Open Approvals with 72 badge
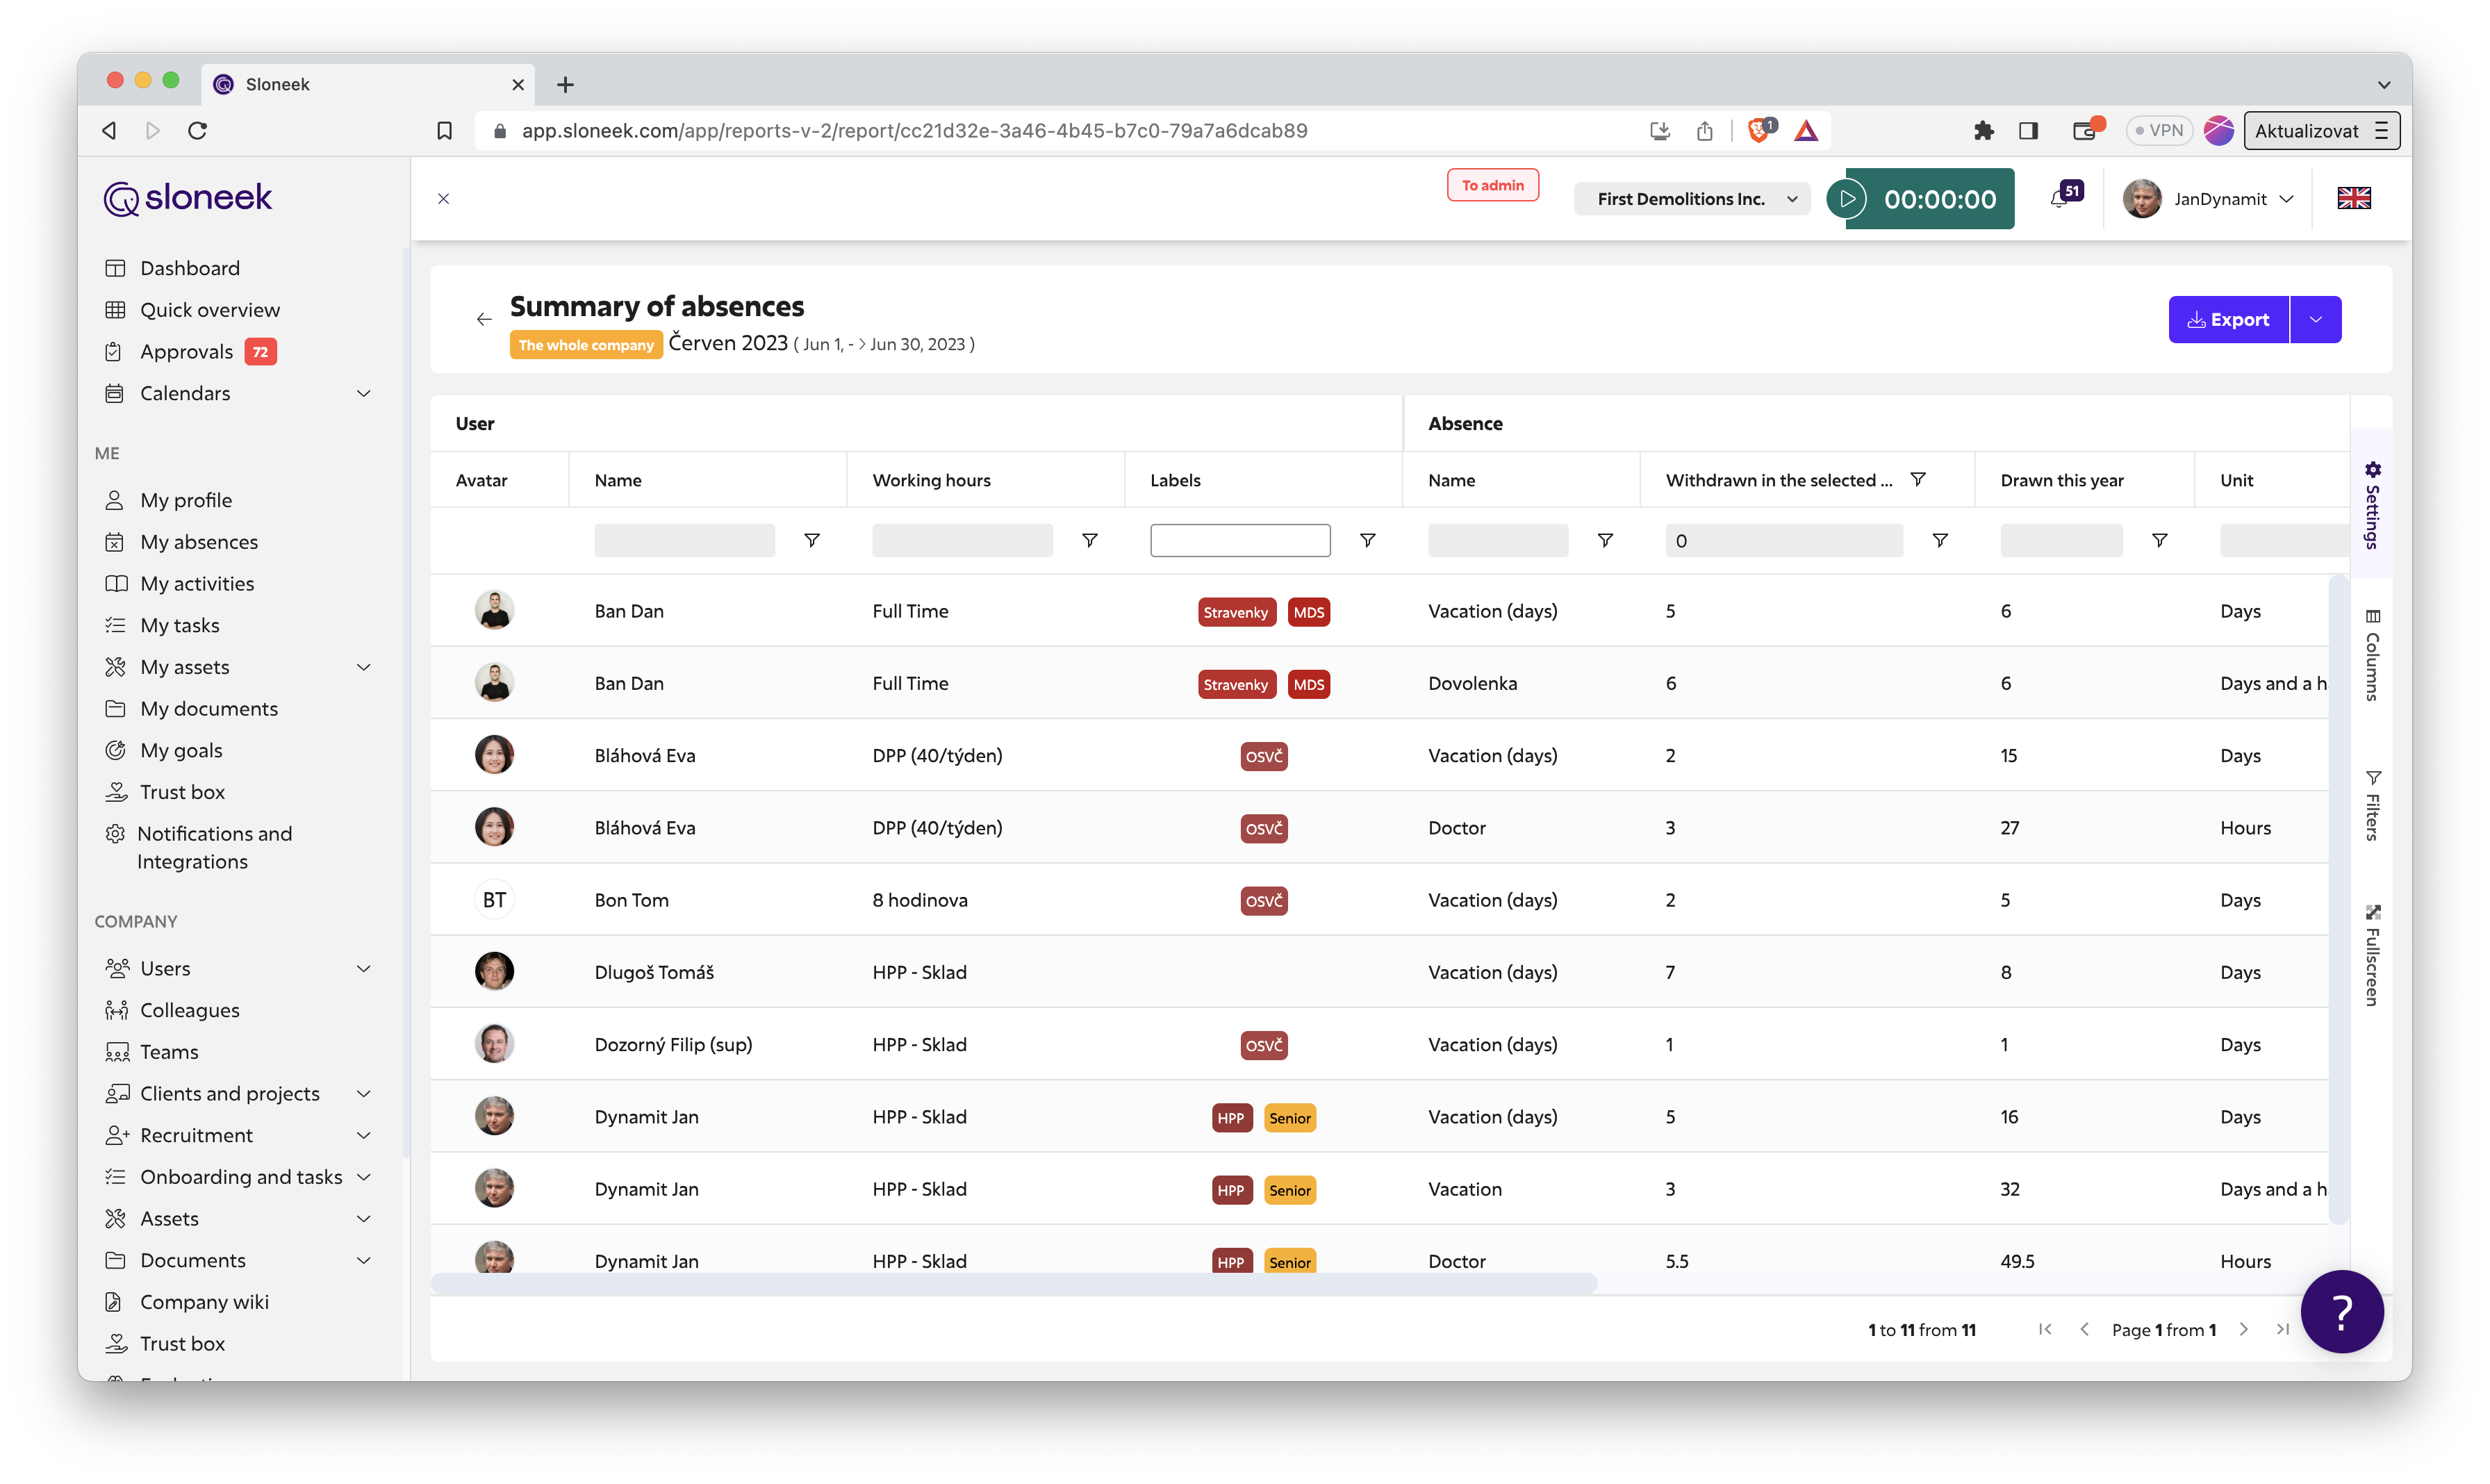This screenshot has height=1484, width=2490. [190, 352]
